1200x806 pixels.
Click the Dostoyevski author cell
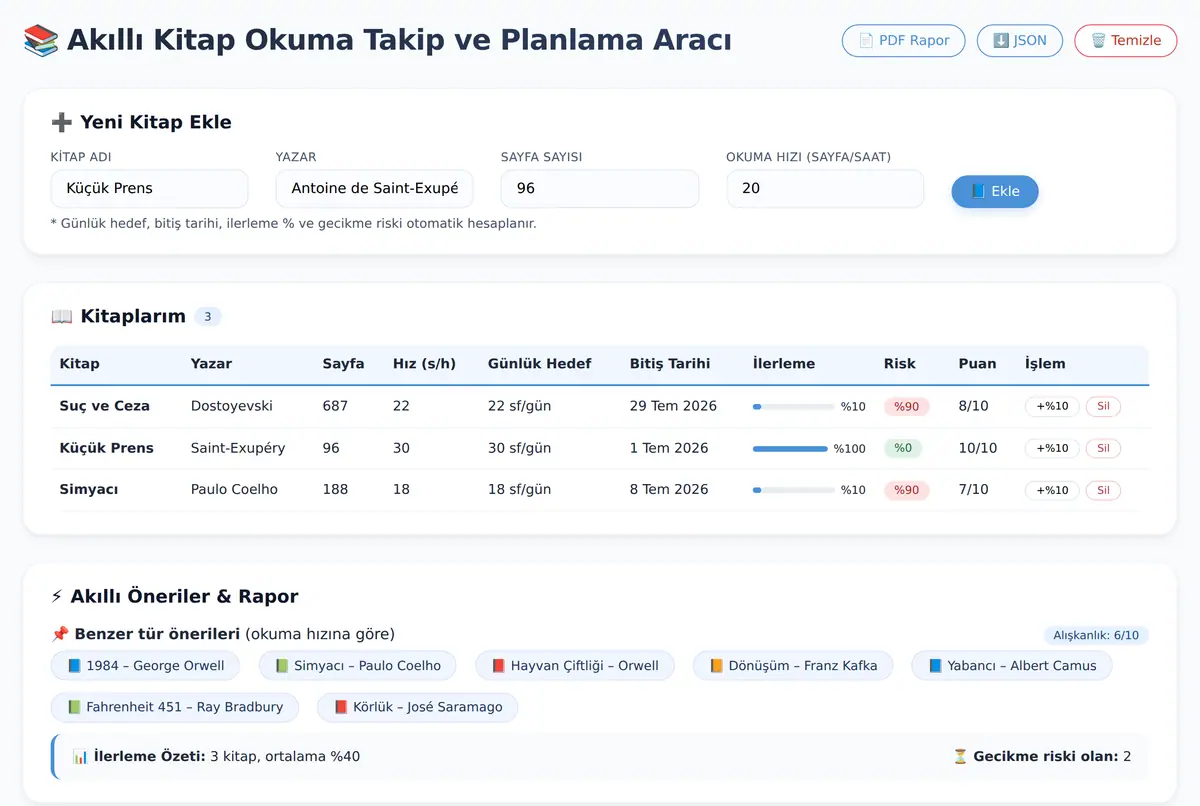(232, 407)
